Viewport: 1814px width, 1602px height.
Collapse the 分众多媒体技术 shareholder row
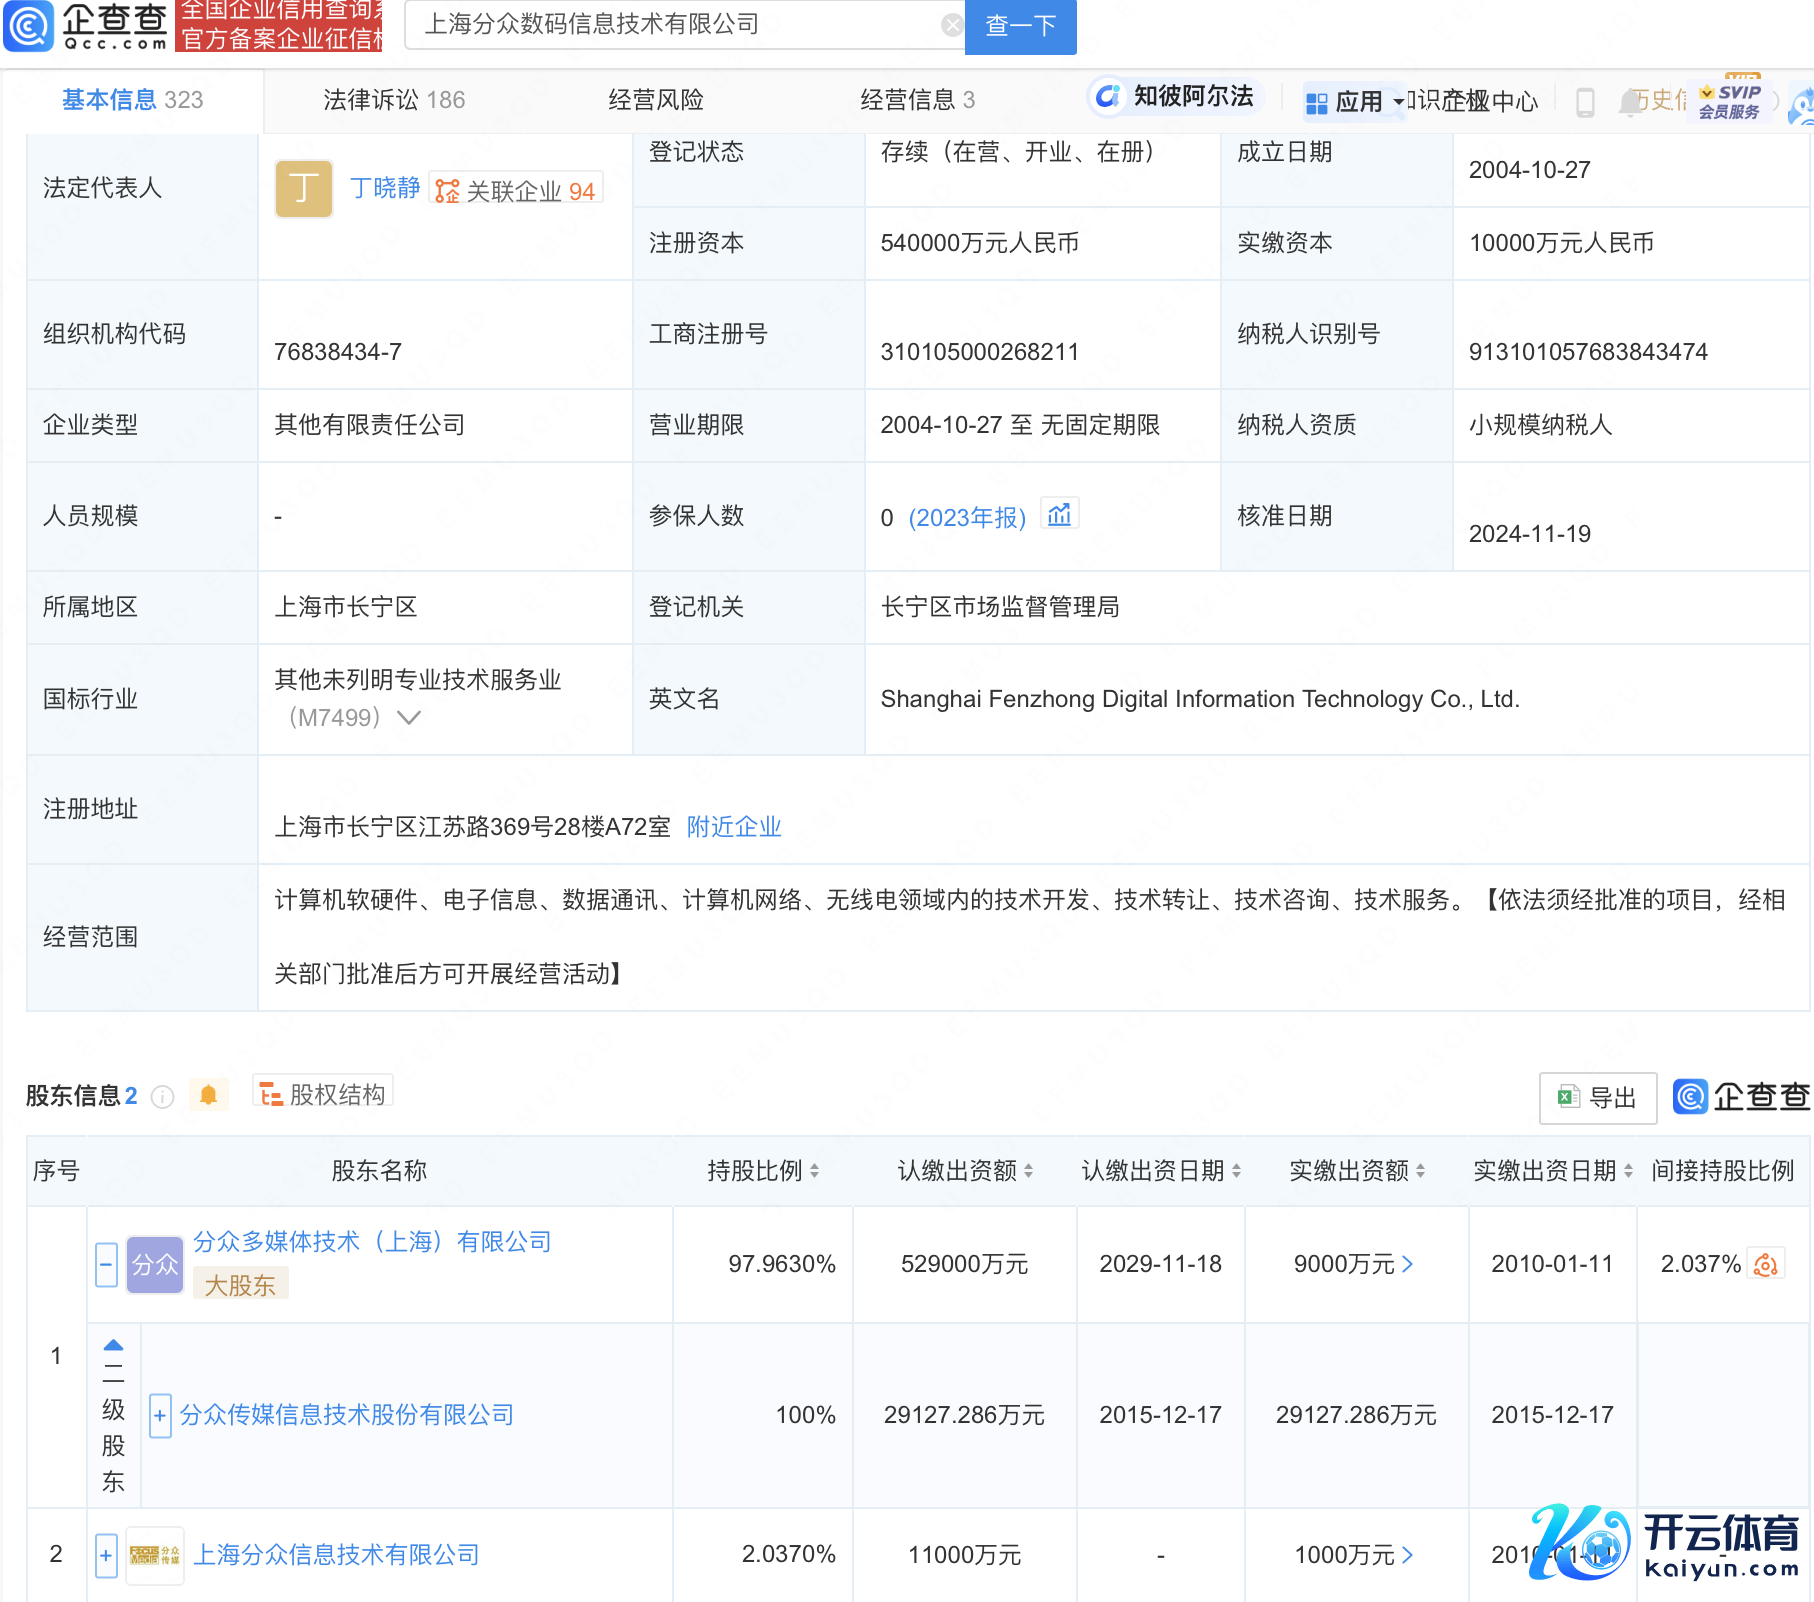coord(106,1264)
